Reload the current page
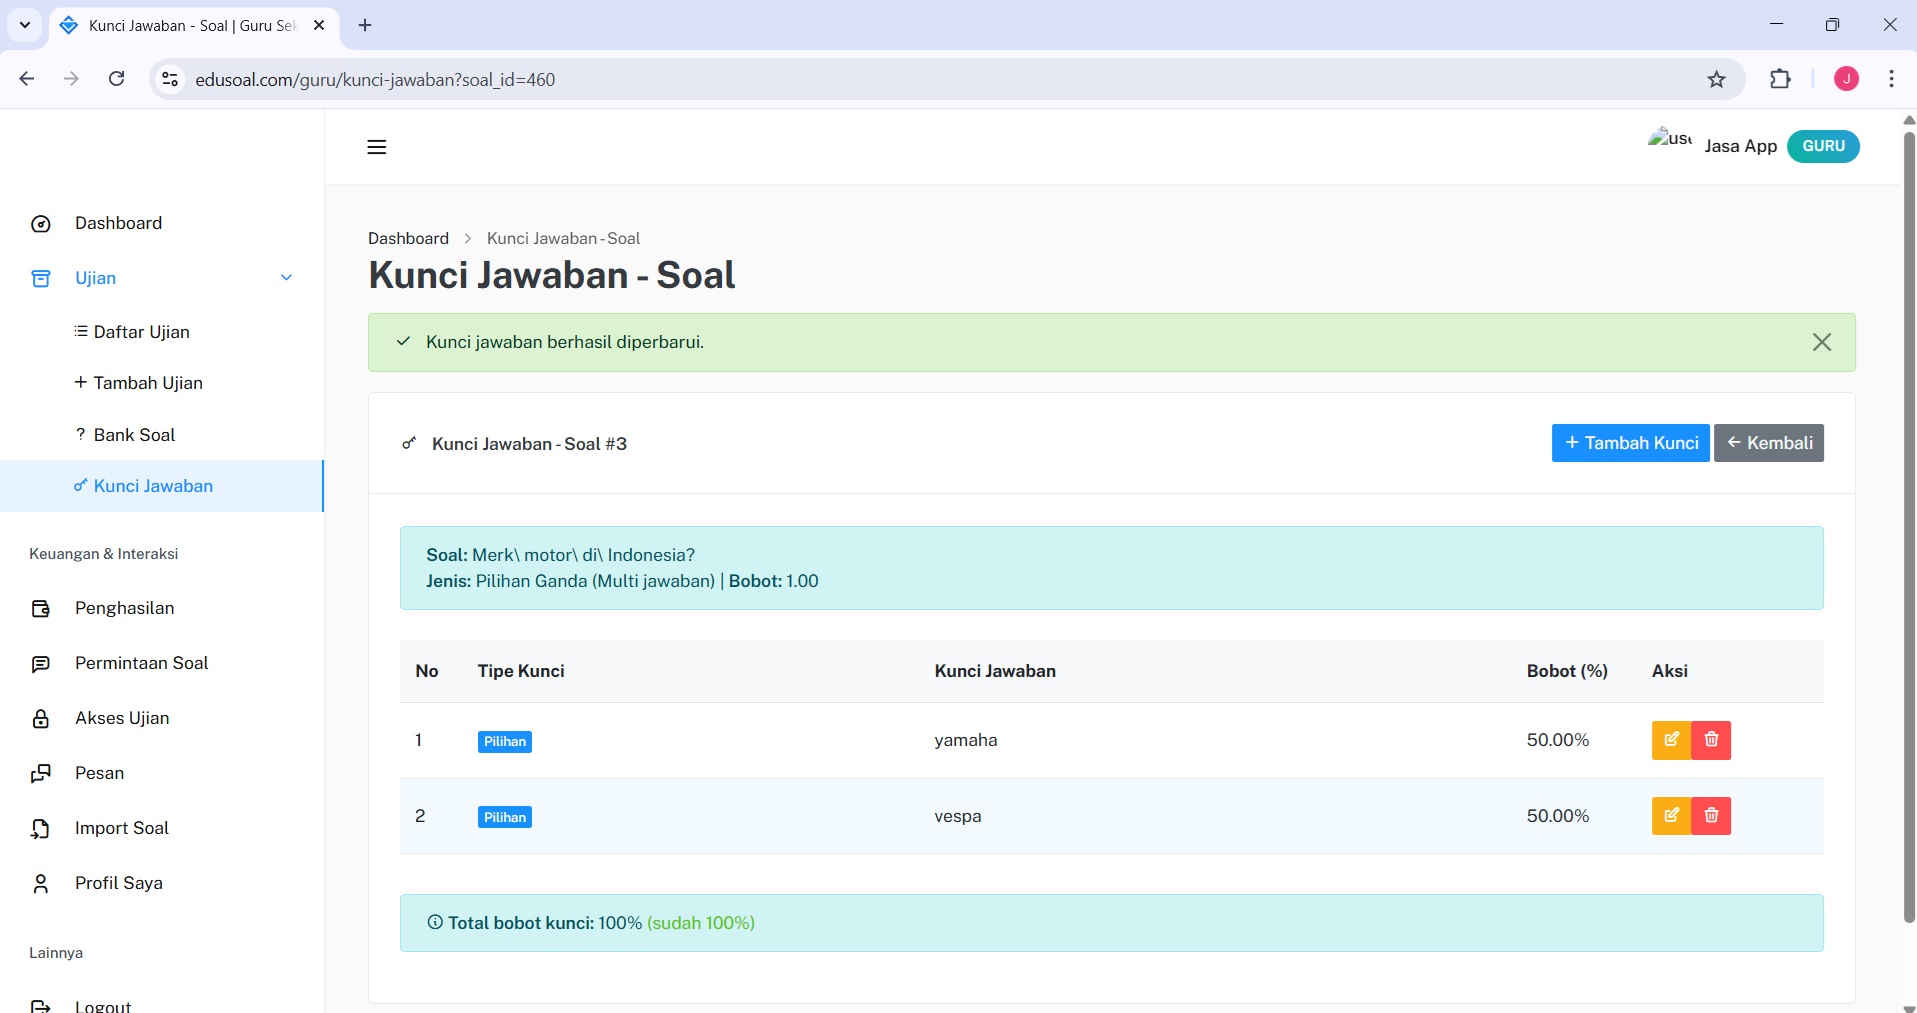The image size is (1917, 1013). (x=117, y=80)
